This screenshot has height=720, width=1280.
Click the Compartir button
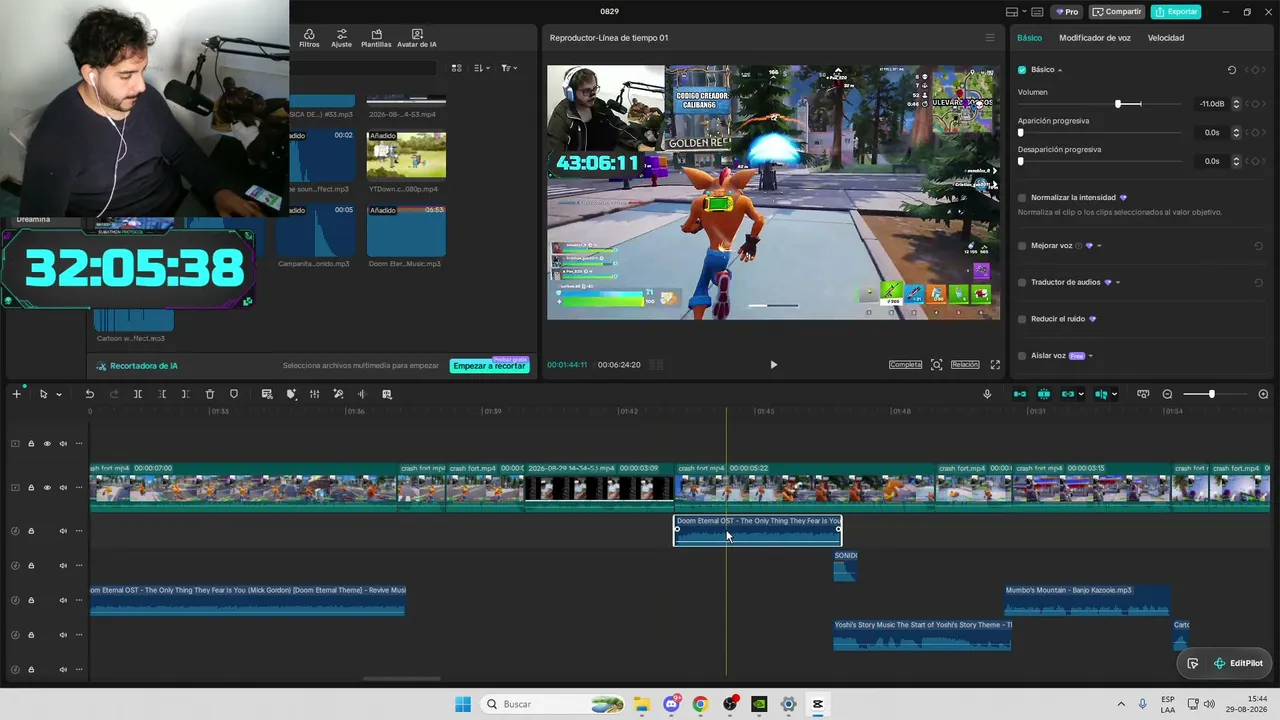click(x=1117, y=12)
